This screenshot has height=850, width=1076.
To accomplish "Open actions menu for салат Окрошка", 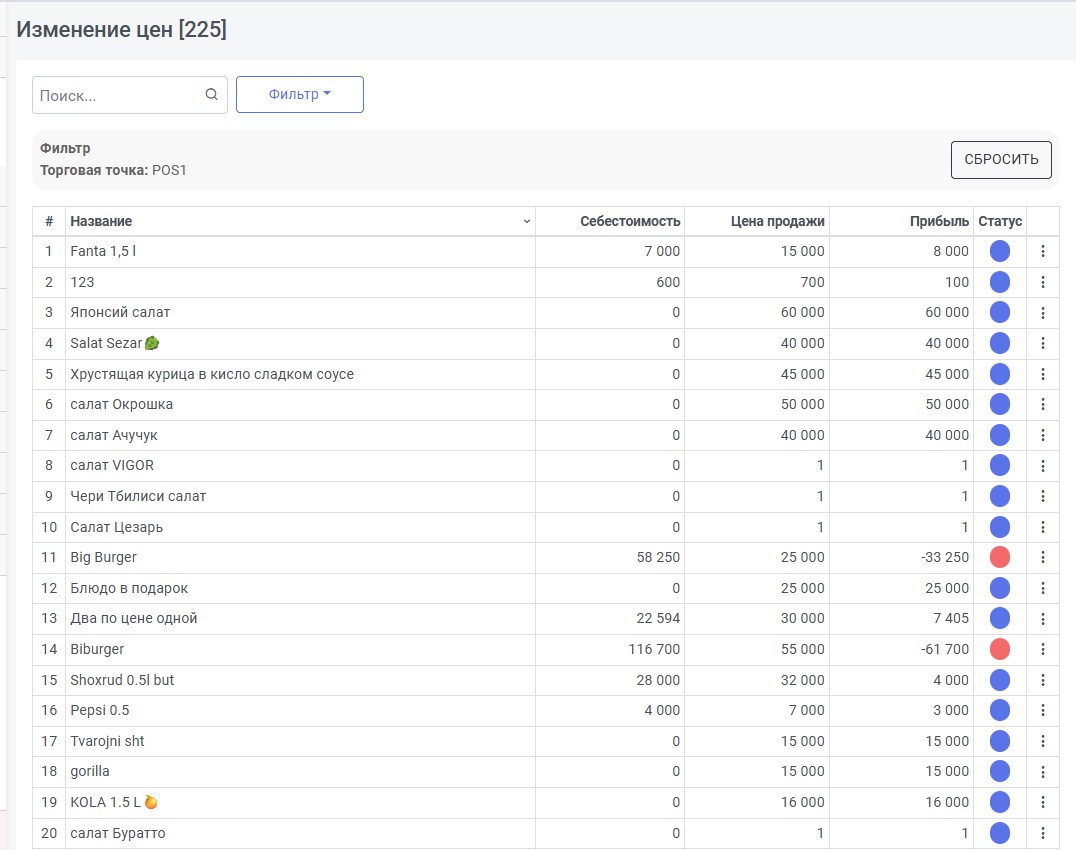I will 1042,404.
